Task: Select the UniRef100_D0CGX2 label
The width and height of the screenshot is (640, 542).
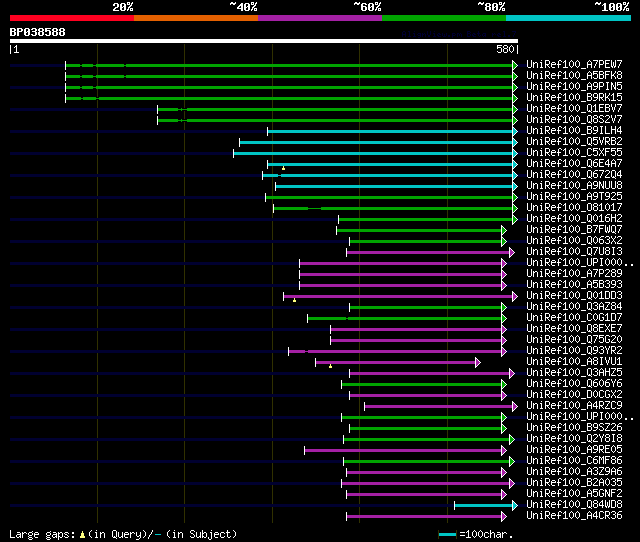Action: point(574,395)
